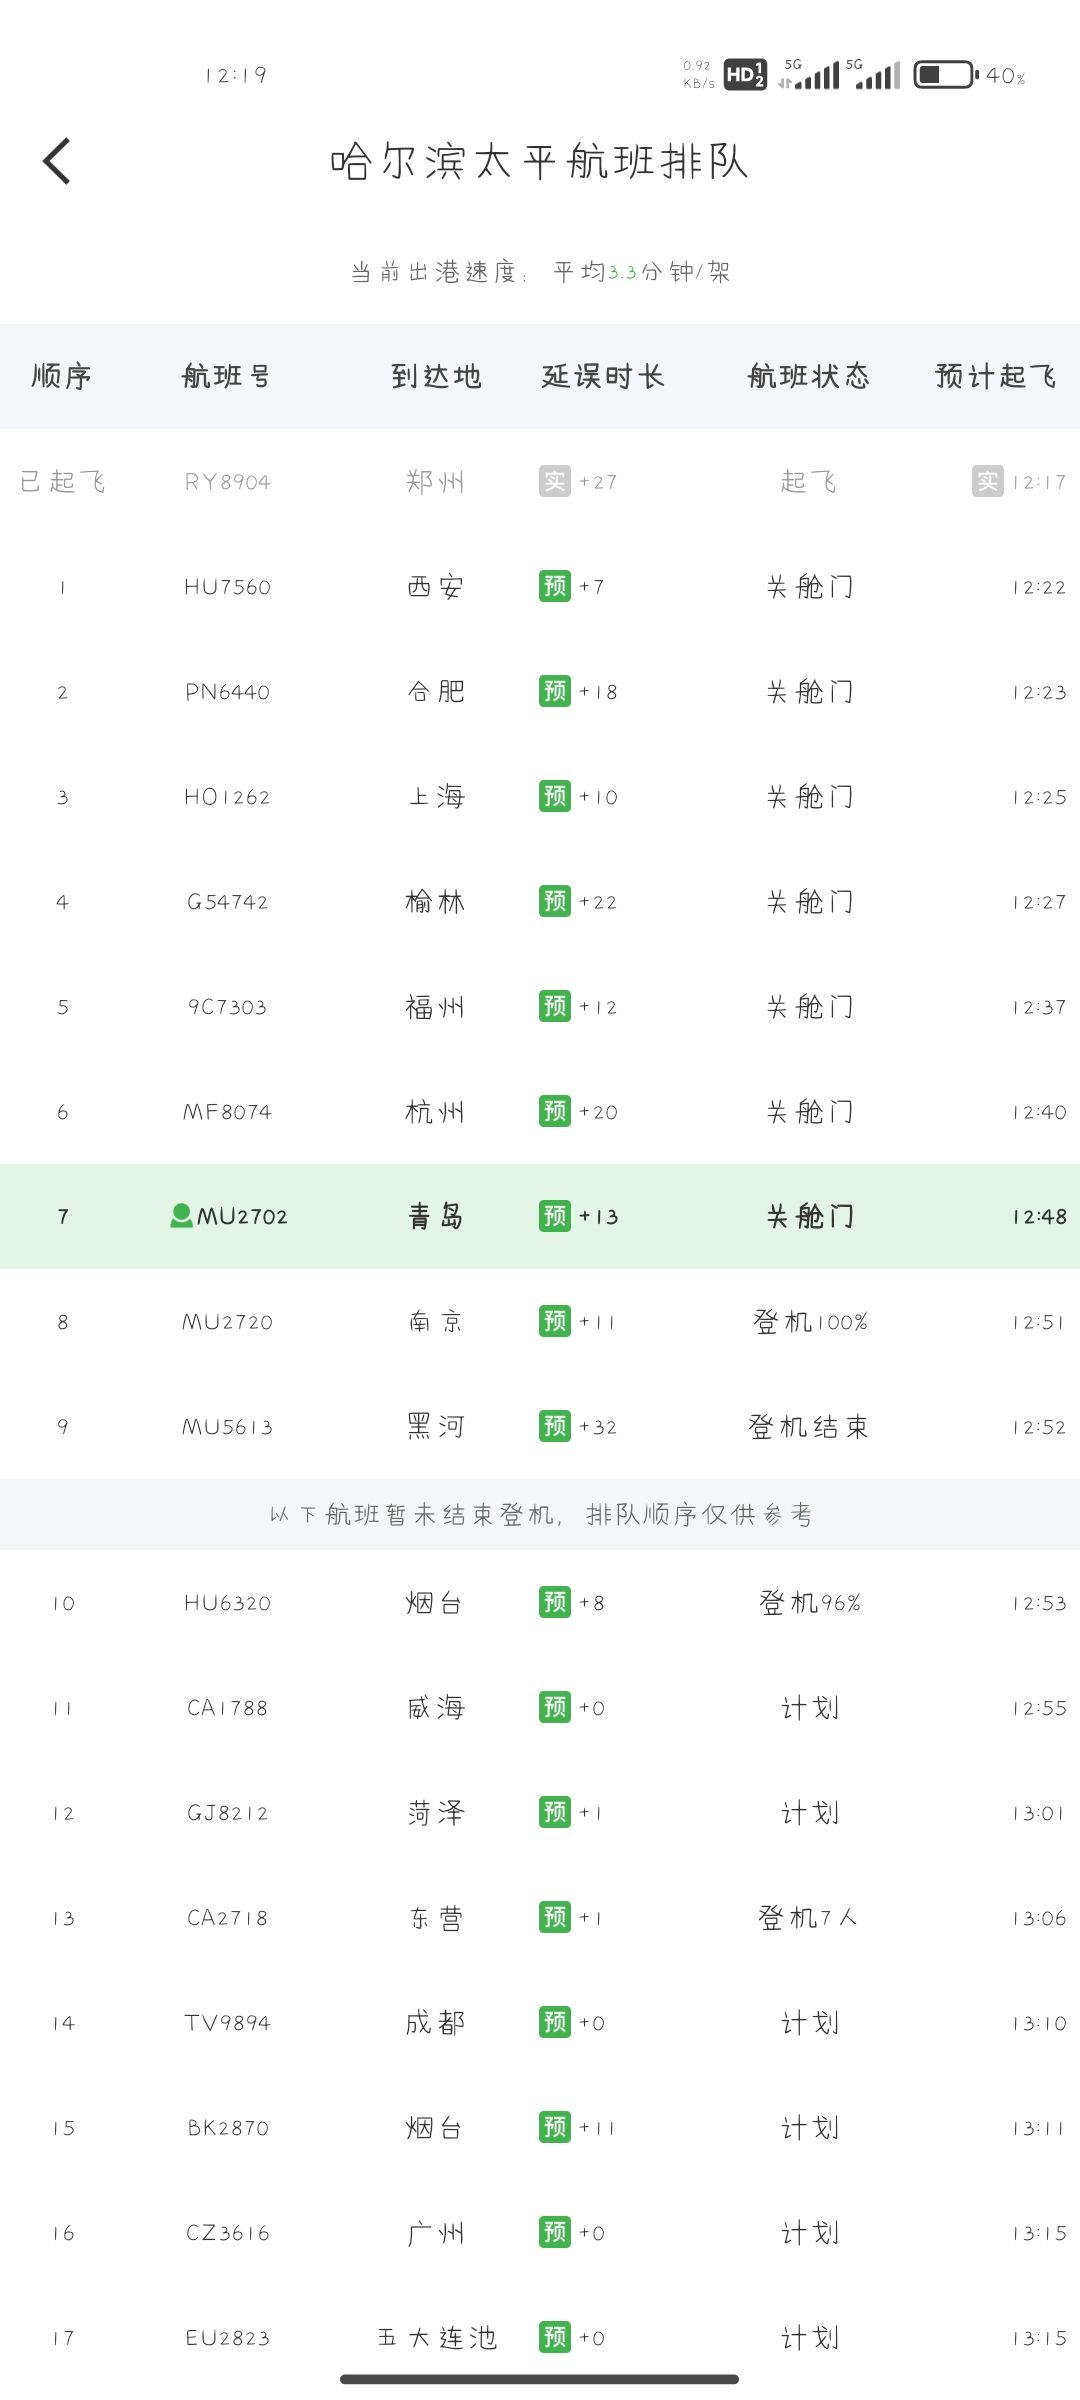Tap the green 预 badge on MU5613 row
Image resolution: width=1080 pixels, height=2400 pixels.
coord(555,1426)
